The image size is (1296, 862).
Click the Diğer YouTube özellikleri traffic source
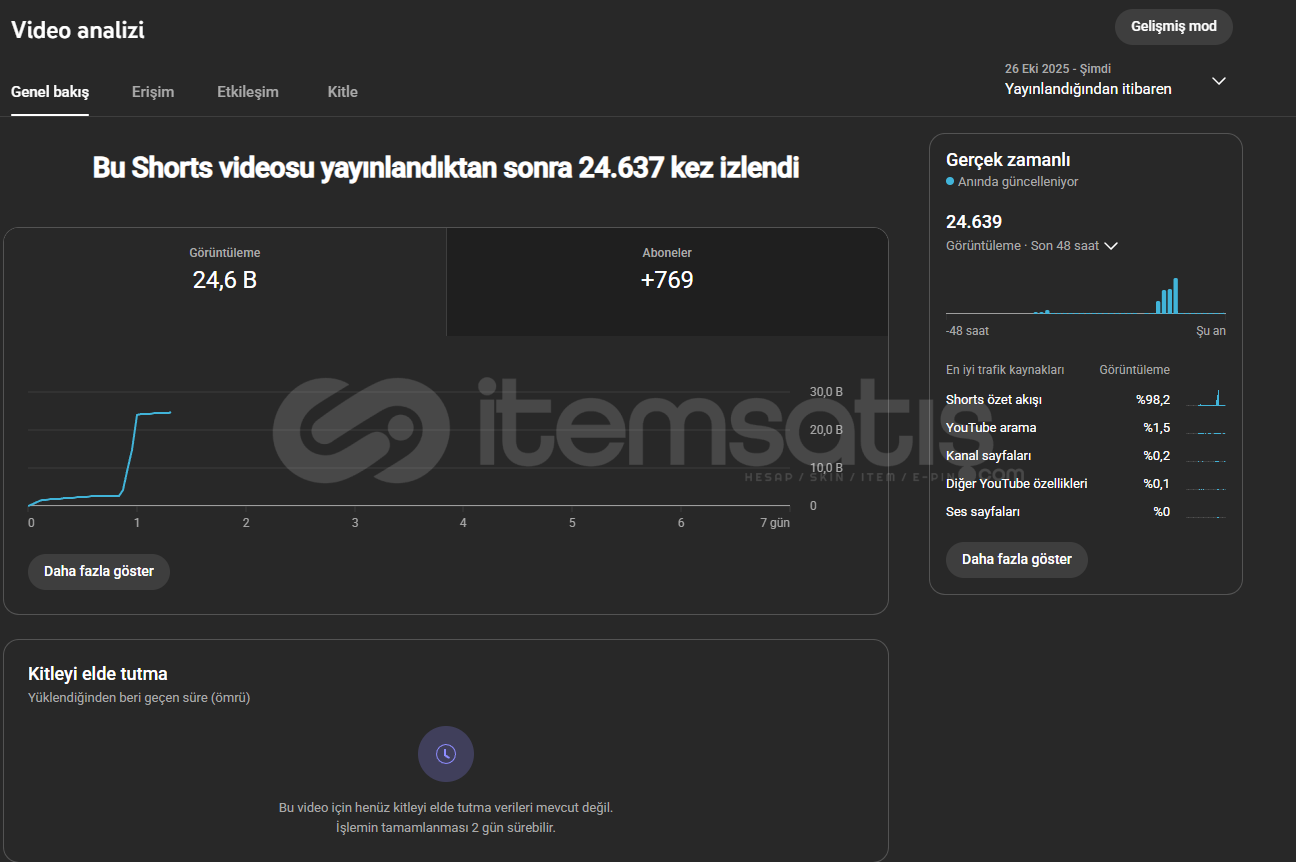point(1016,484)
